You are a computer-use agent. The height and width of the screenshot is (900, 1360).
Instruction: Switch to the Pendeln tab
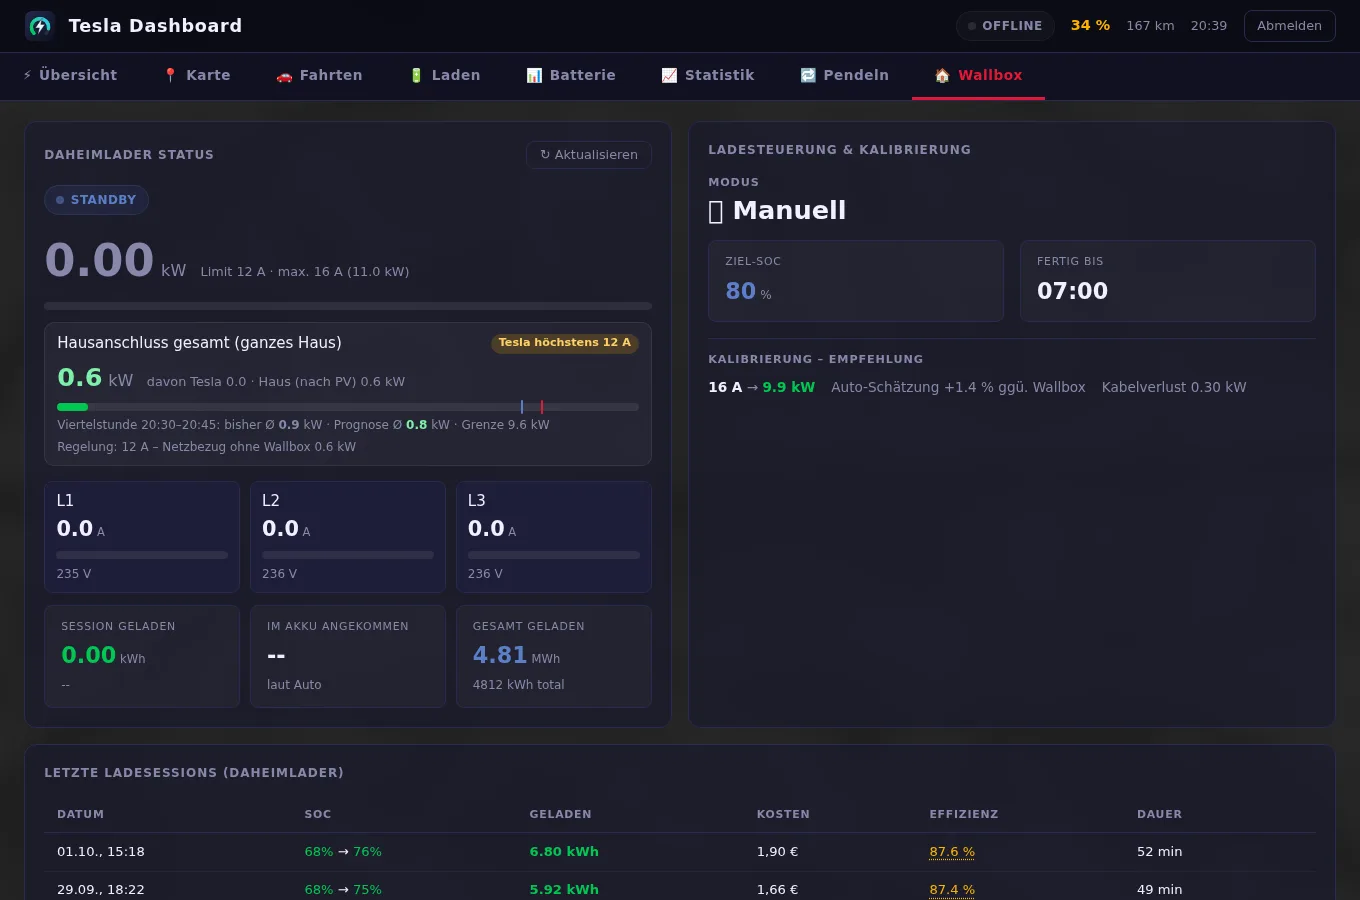(845, 75)
